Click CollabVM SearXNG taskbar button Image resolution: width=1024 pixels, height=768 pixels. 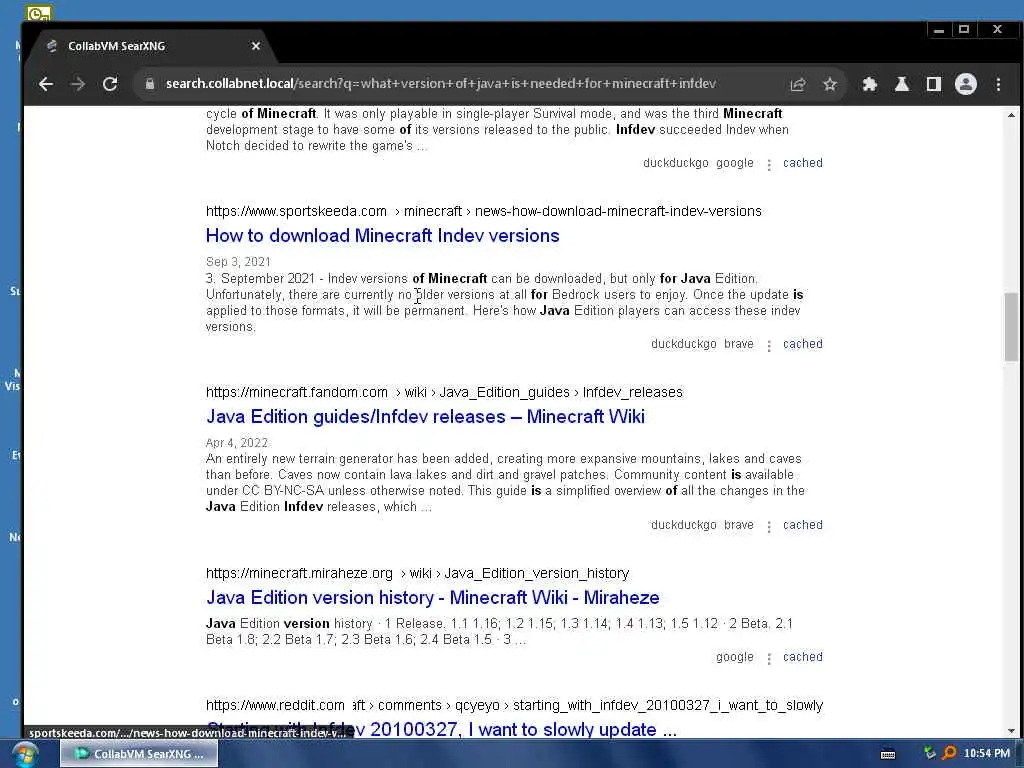click(x=139, y=754)
